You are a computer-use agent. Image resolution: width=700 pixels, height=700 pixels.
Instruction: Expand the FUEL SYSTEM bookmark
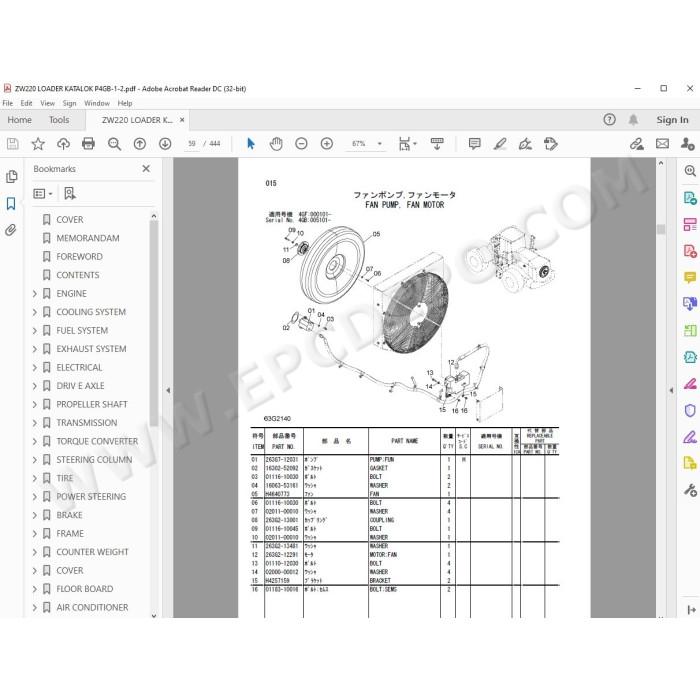(35, 330)
